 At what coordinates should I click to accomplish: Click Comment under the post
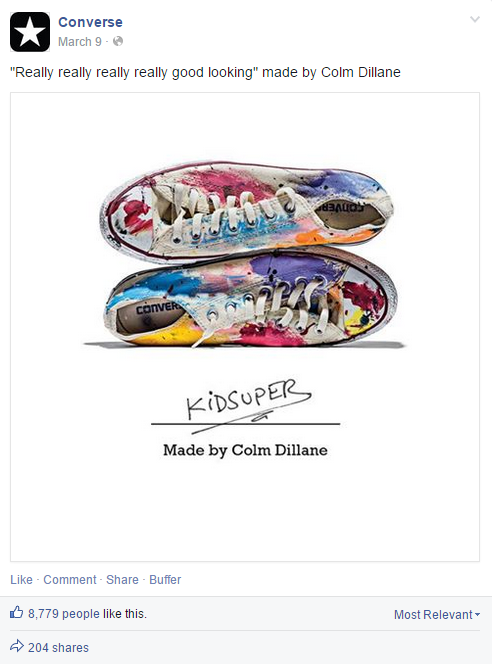pos(70,579)
